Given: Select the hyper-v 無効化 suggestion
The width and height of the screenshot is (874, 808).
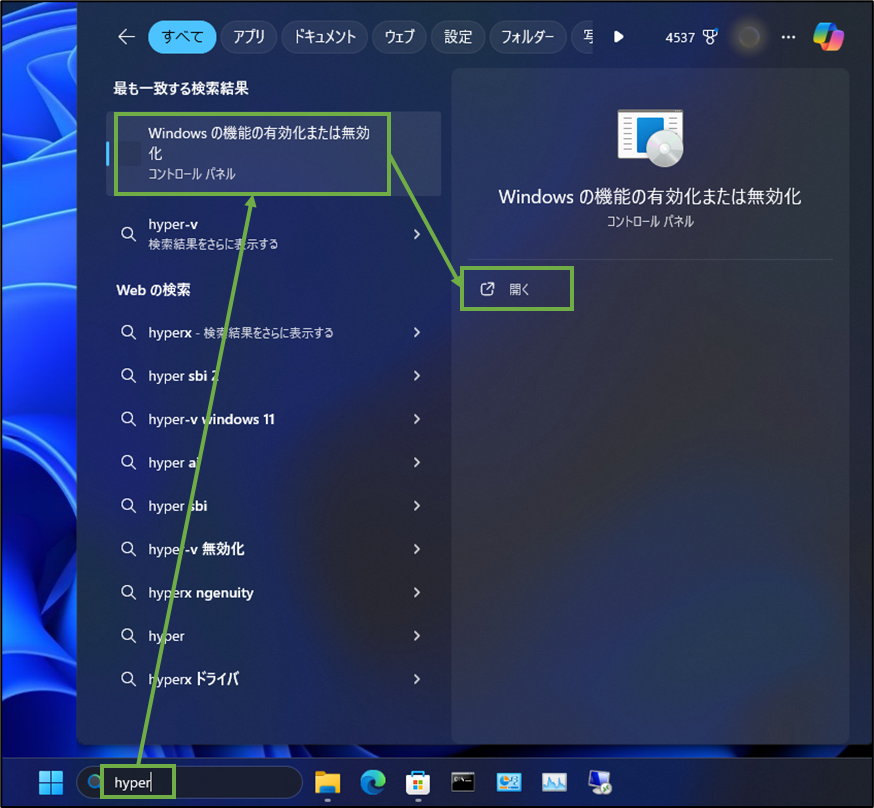Looking at the screenshot, I should 273,549.
